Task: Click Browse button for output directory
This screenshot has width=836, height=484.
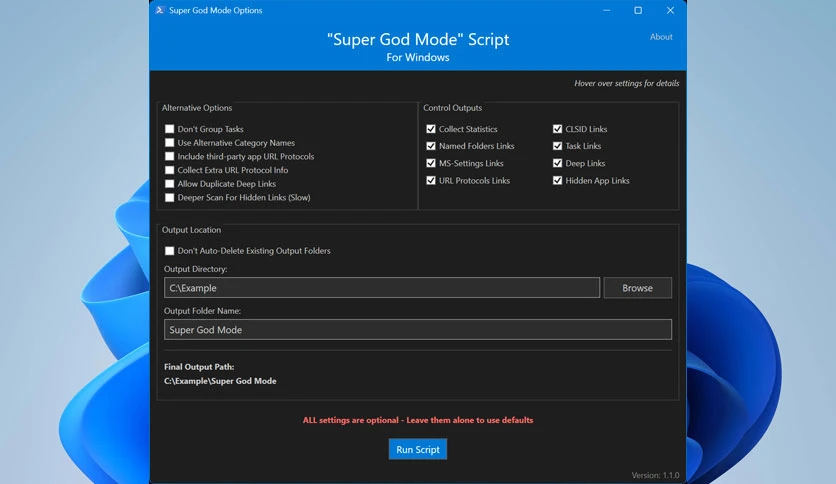Action: tap(638, 288)
